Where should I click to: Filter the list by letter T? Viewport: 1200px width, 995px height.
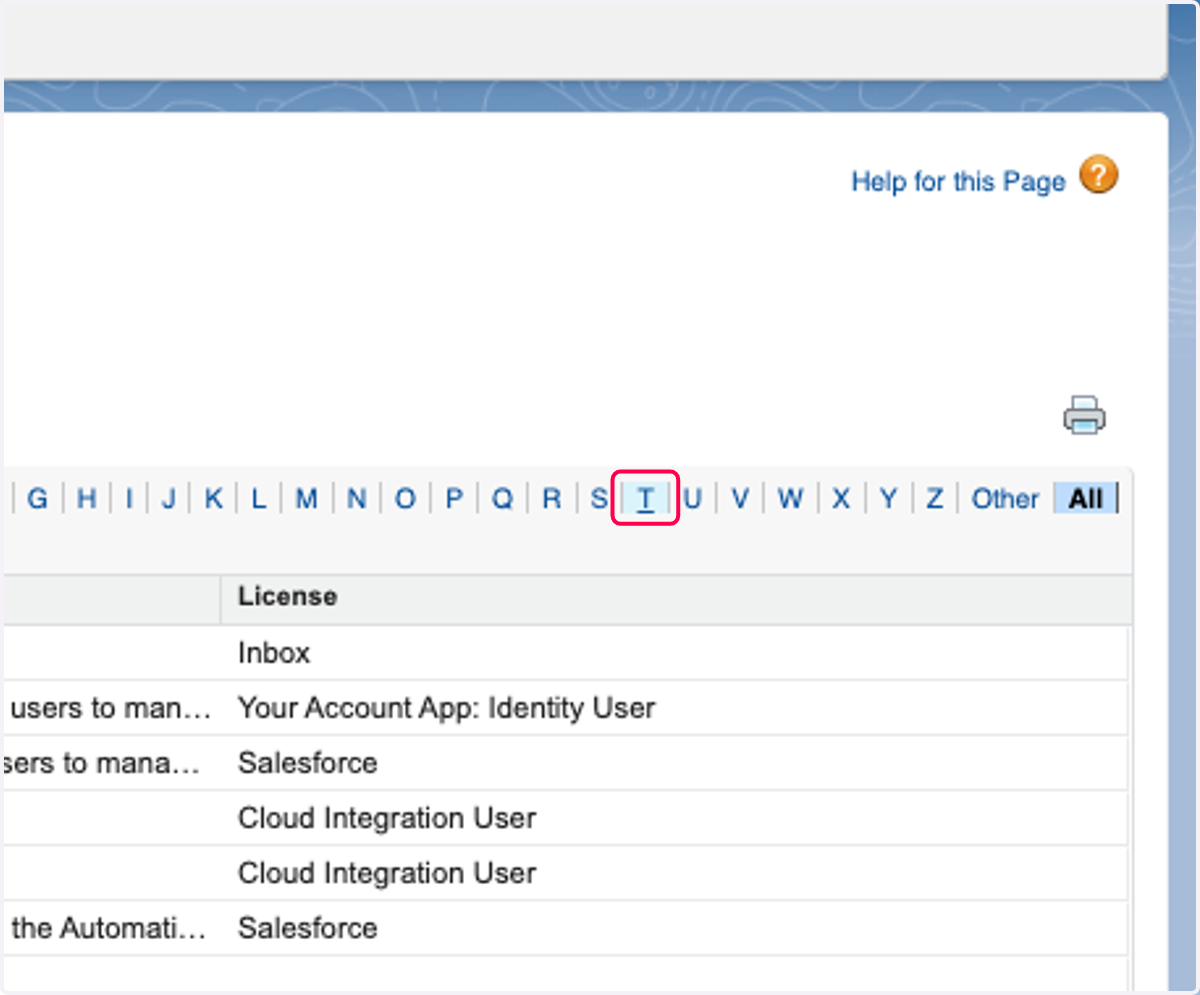point(646,498)
